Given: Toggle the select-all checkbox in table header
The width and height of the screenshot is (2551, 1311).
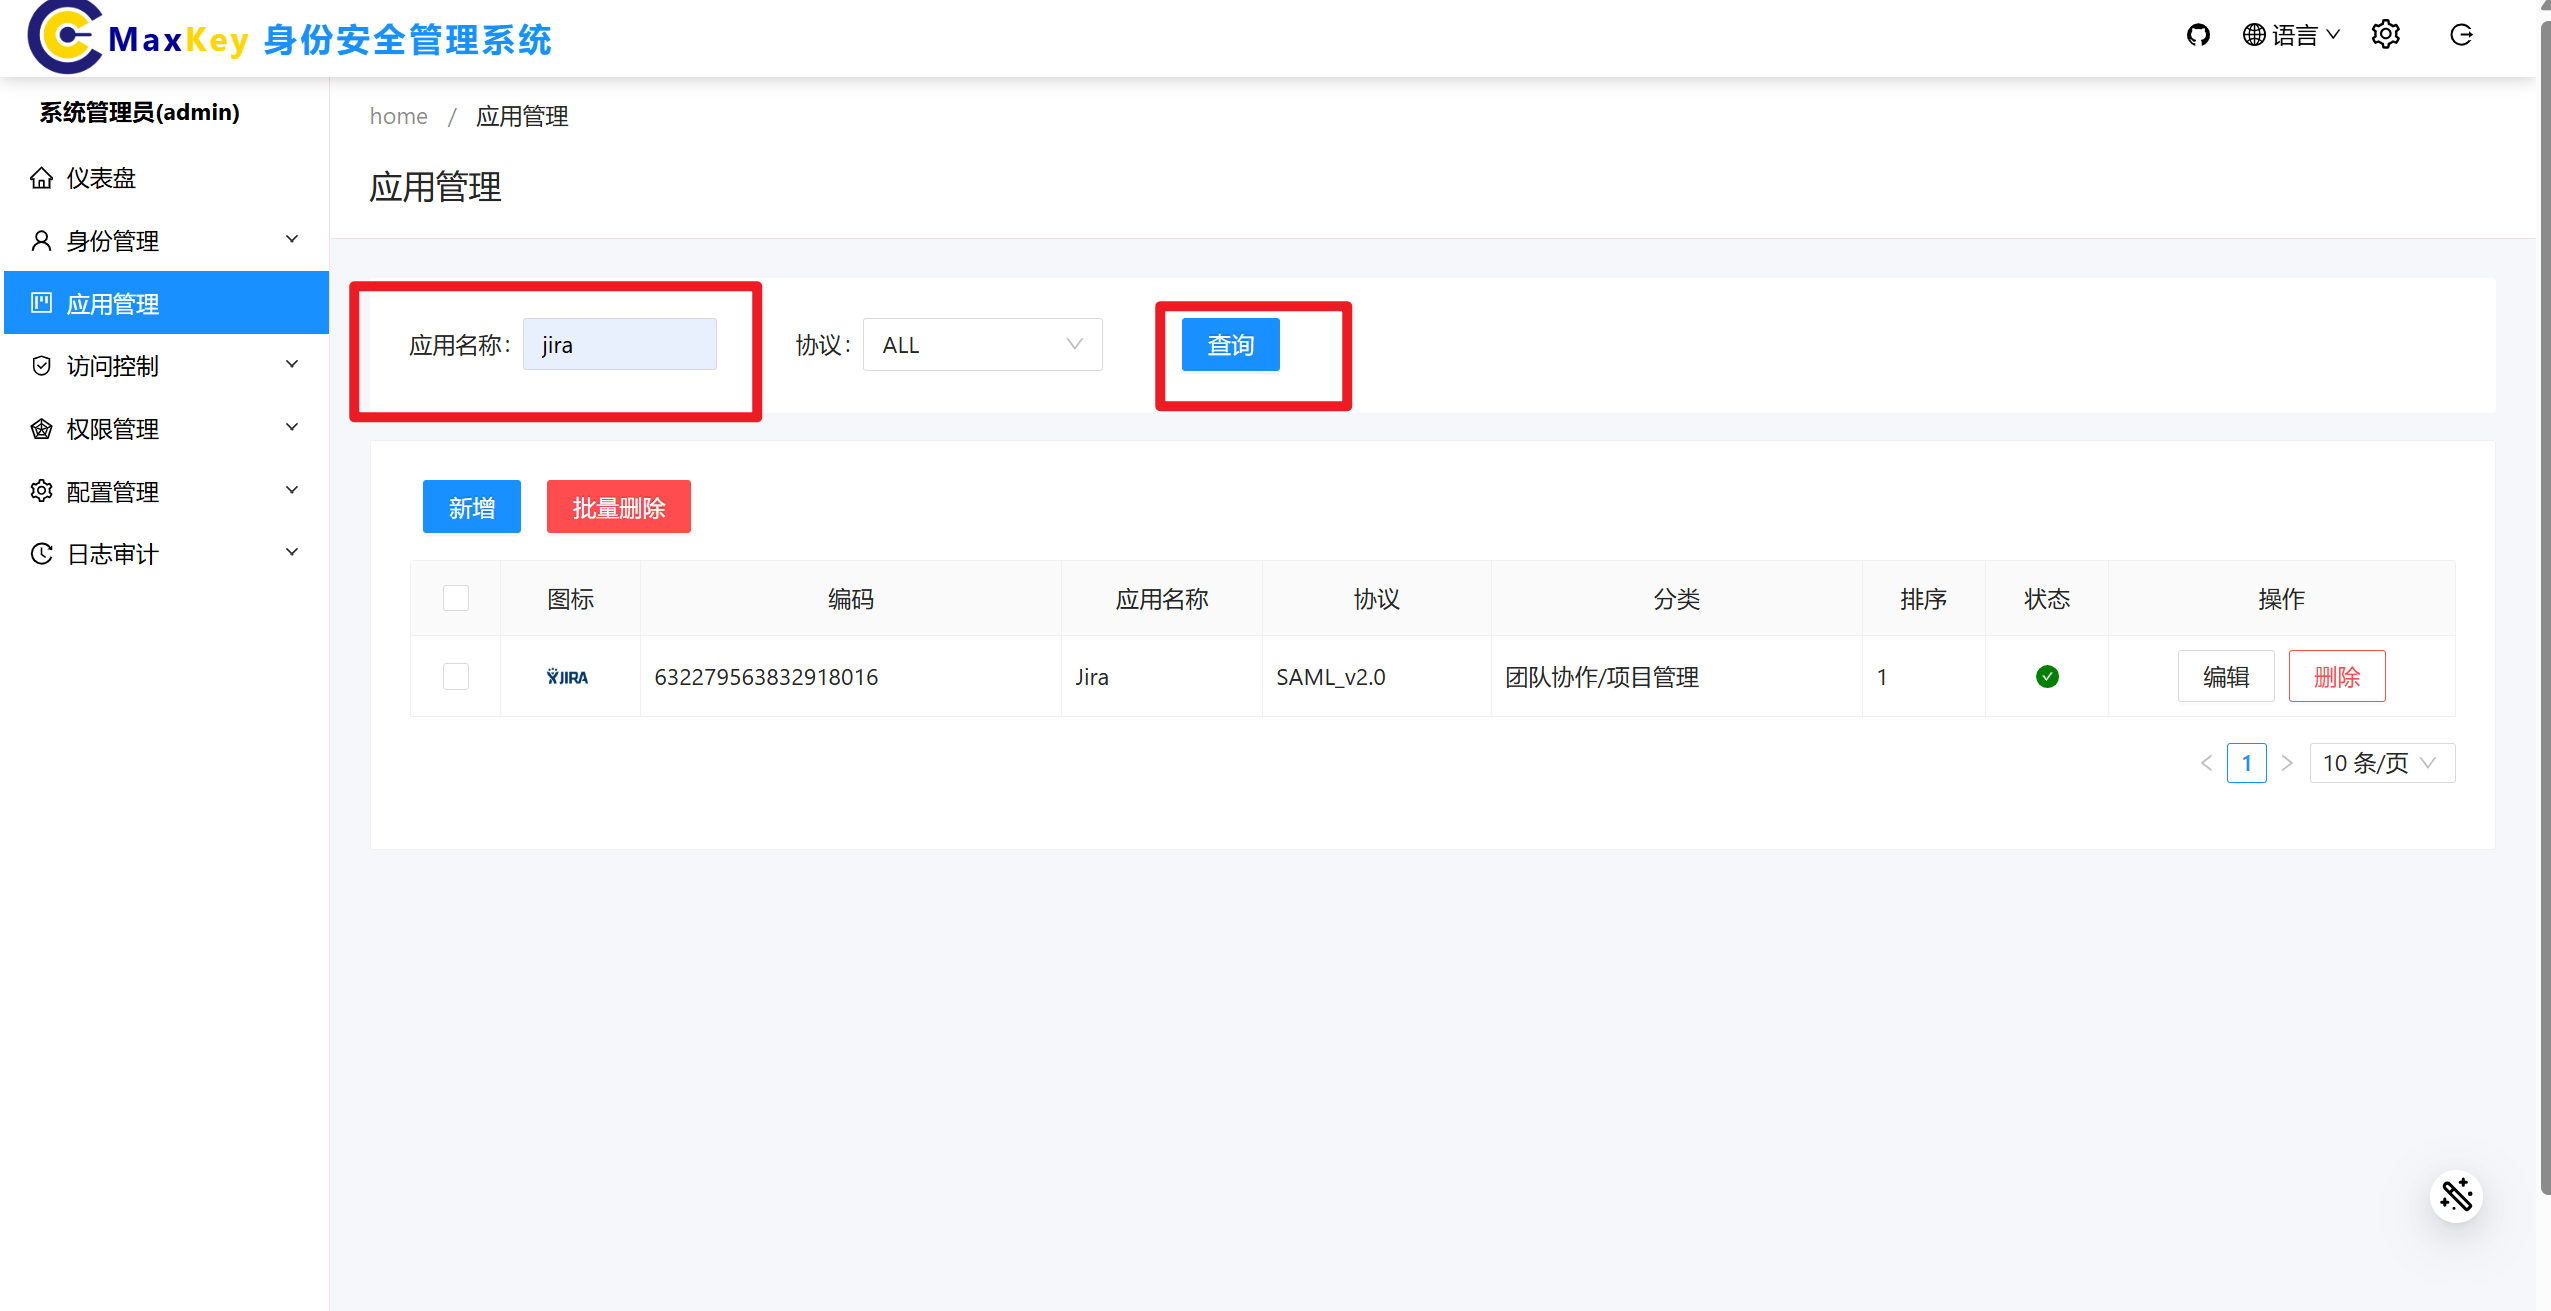Looking at the screenshot, I should (456, 598).
